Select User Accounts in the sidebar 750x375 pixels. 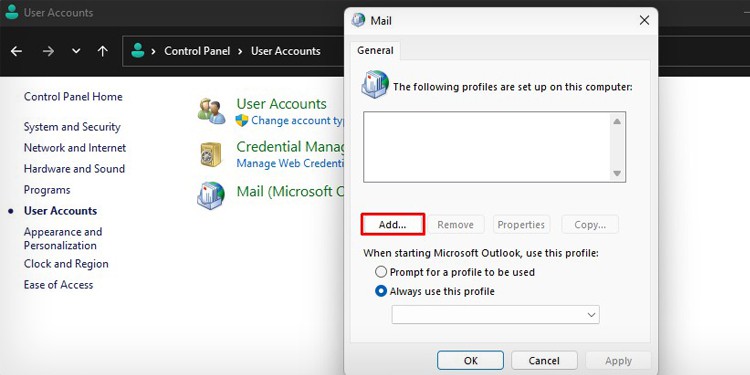pyautogui.click(x=60, y=211)
